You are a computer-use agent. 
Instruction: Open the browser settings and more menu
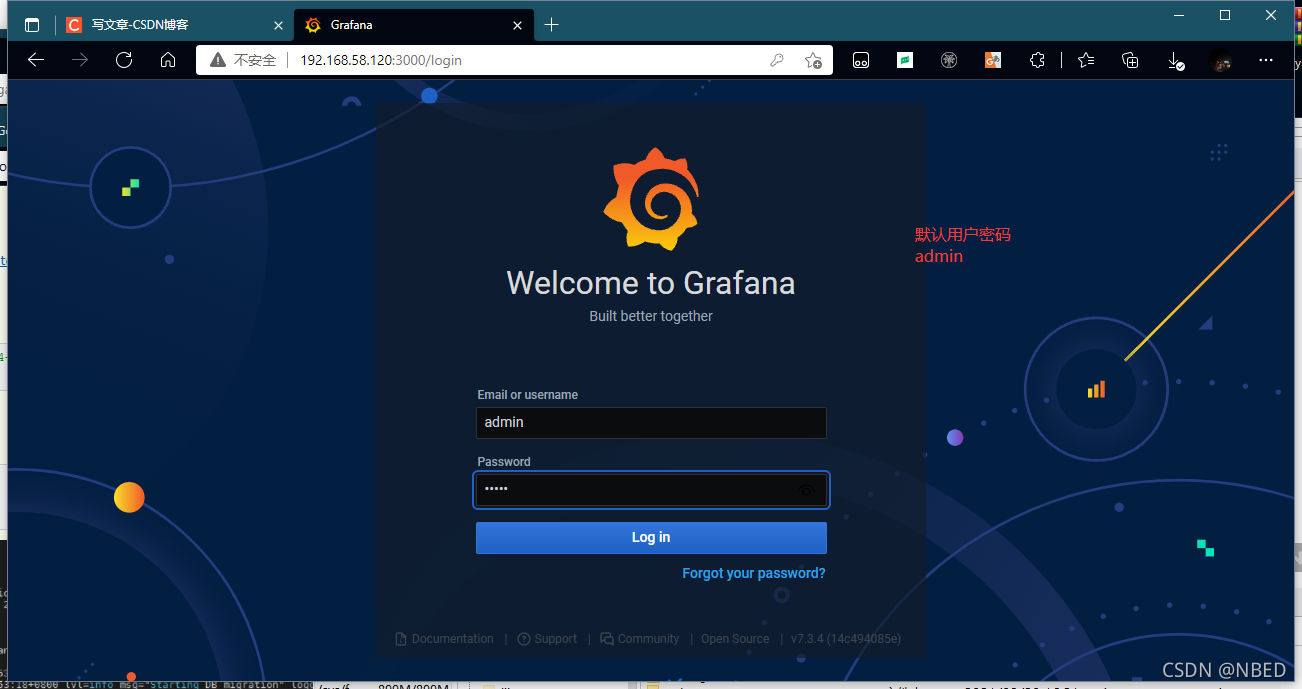[x=1266, y=60]
